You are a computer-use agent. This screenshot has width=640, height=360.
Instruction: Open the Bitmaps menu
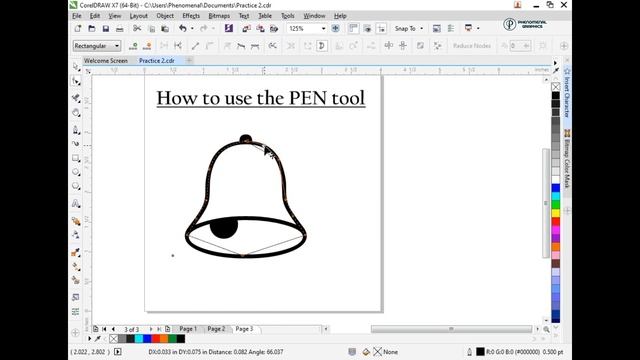[x=219, y=16]
